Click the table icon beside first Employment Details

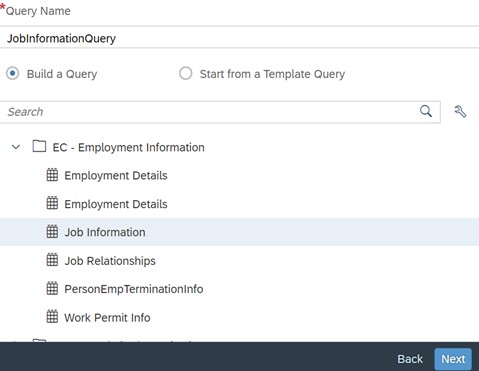(52, 175)
